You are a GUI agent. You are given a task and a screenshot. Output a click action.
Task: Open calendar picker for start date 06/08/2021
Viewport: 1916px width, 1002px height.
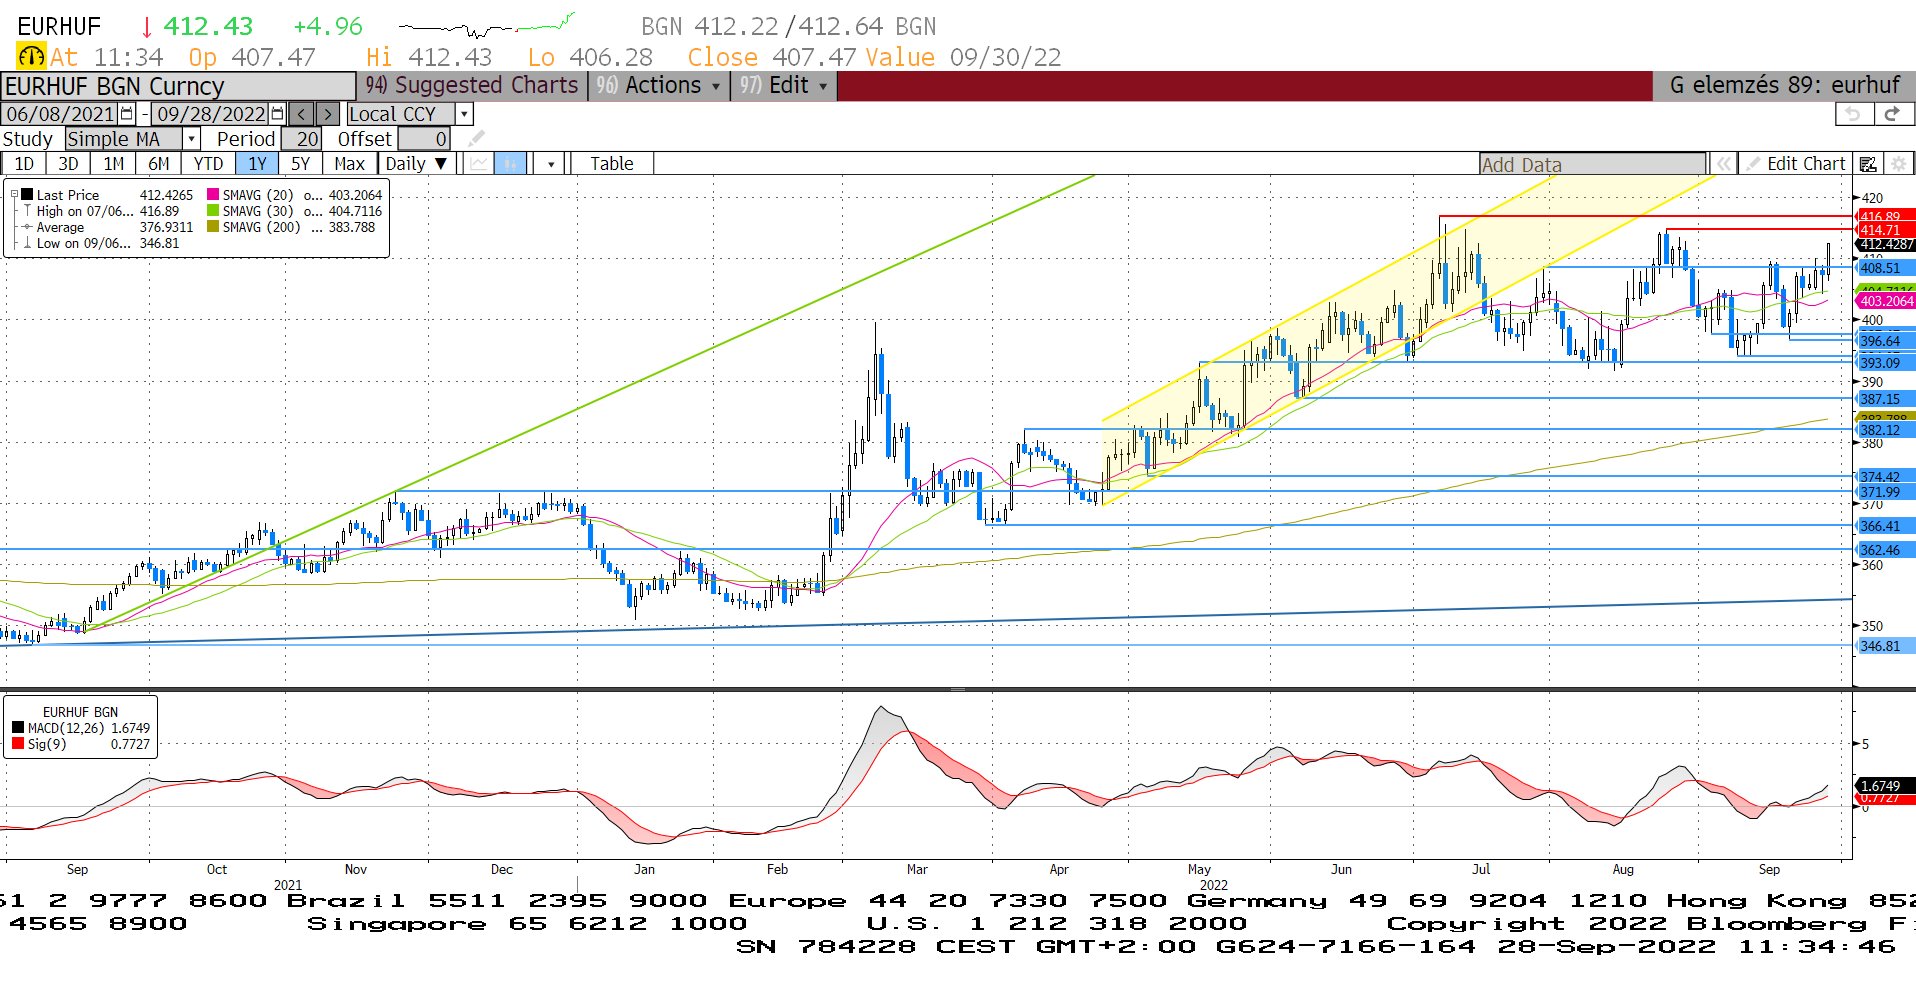point(127,114)
